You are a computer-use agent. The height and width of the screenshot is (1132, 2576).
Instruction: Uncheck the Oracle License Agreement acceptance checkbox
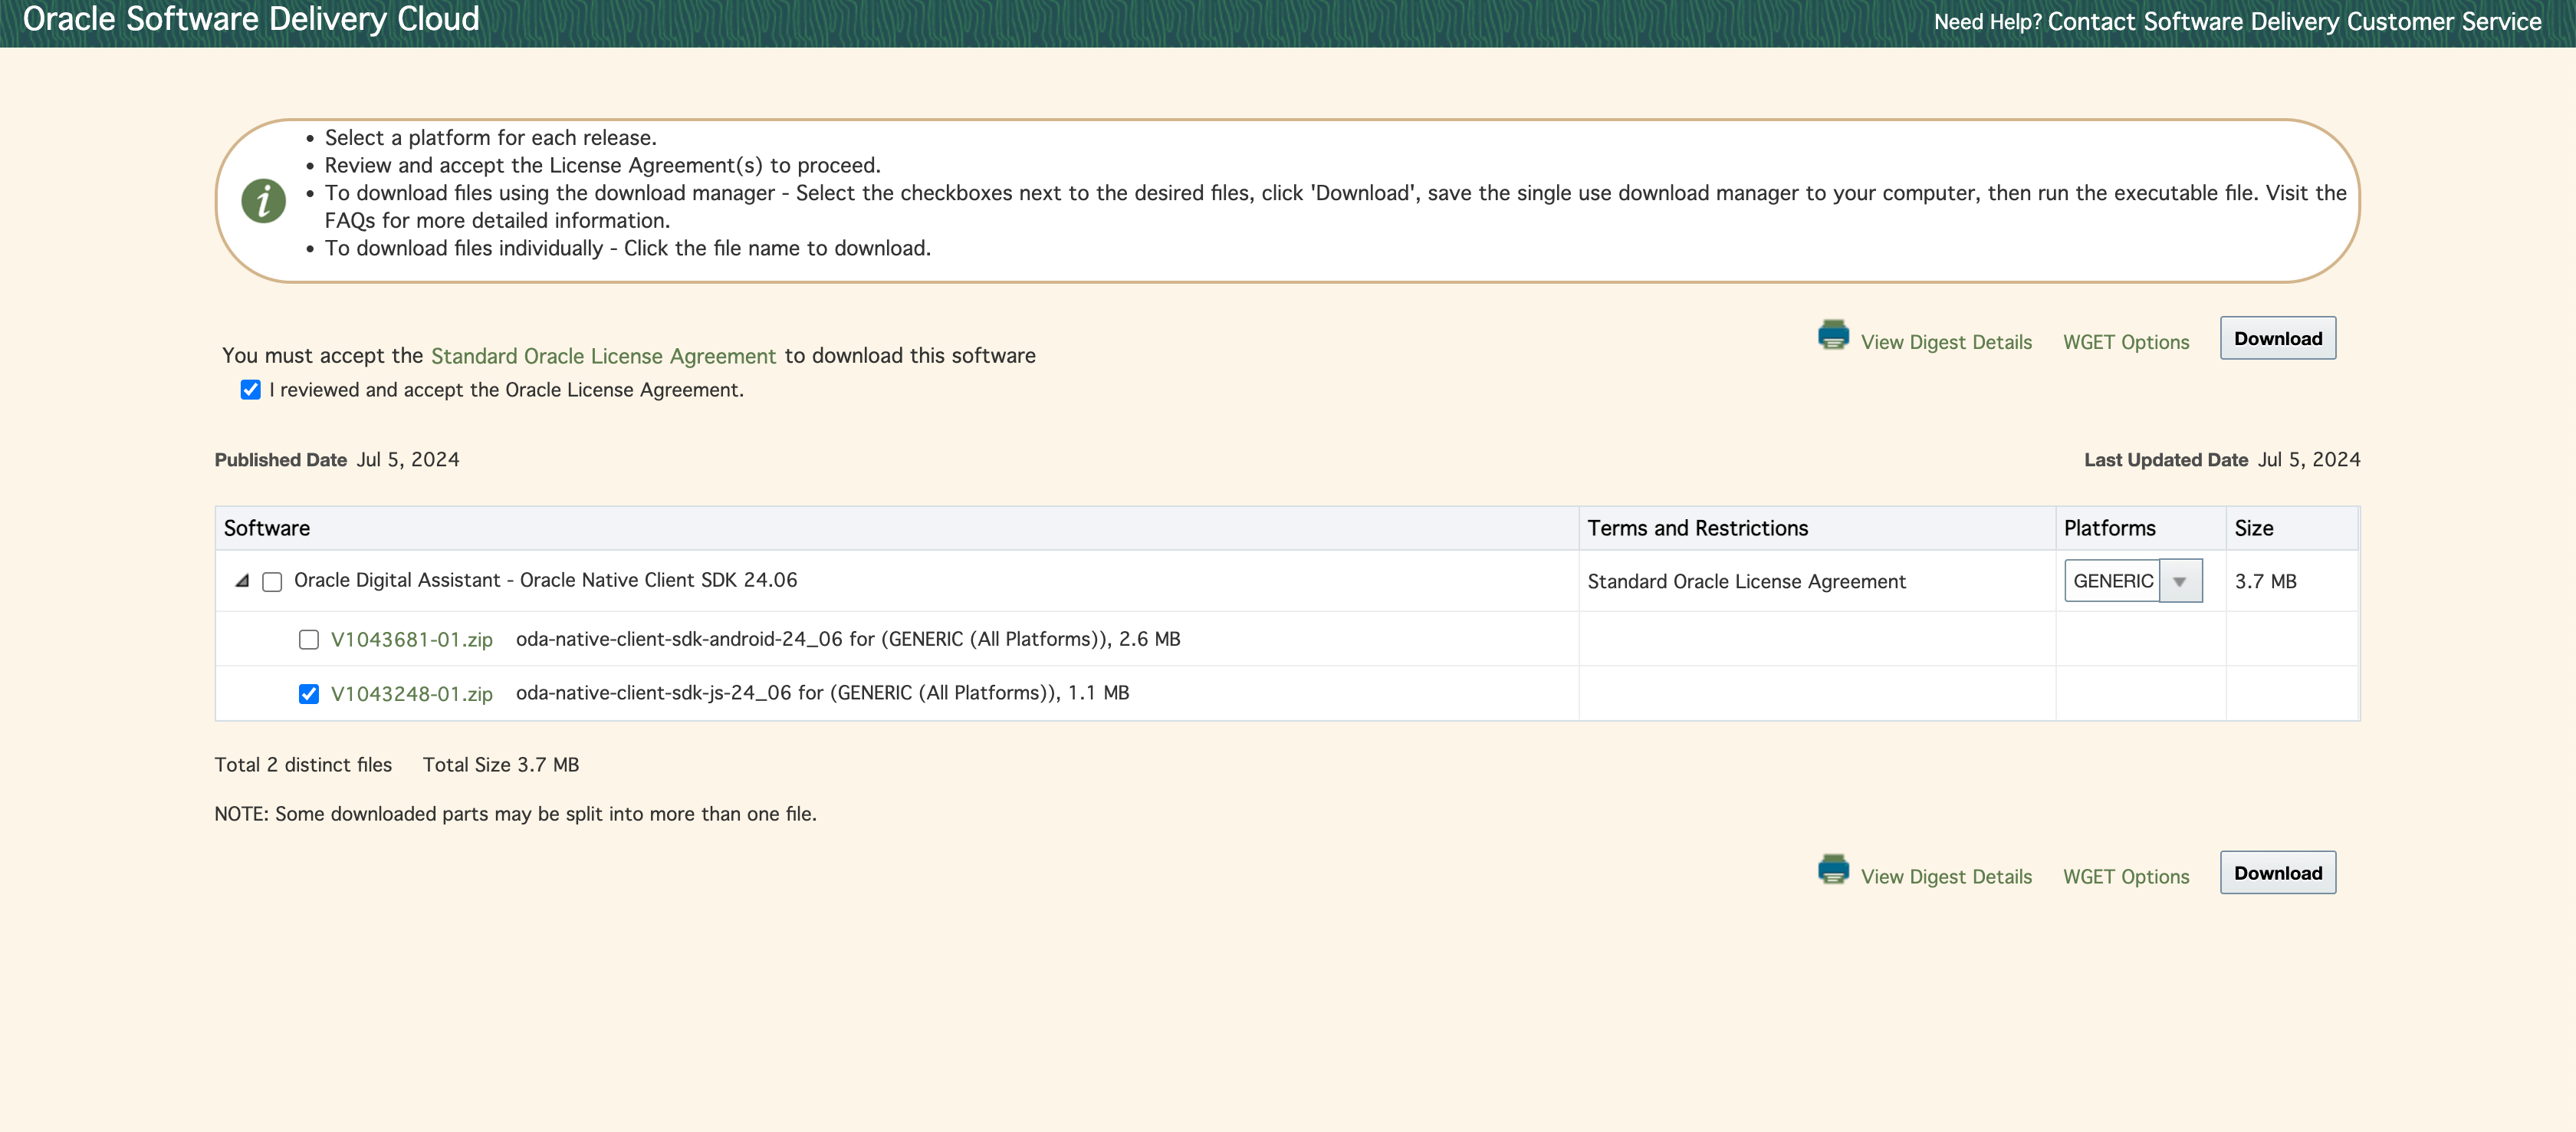(x=250, y=390)
